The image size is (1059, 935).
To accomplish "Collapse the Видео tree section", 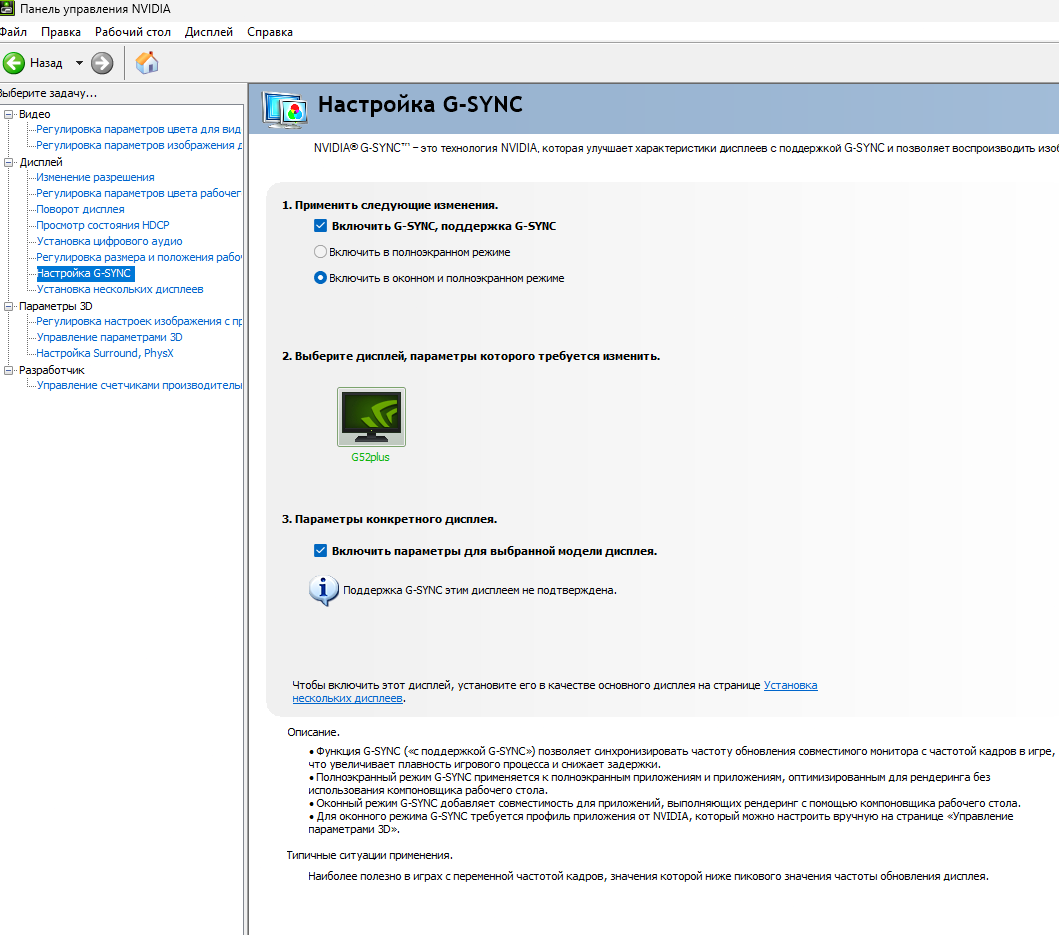I will click(x=9, y=114).
